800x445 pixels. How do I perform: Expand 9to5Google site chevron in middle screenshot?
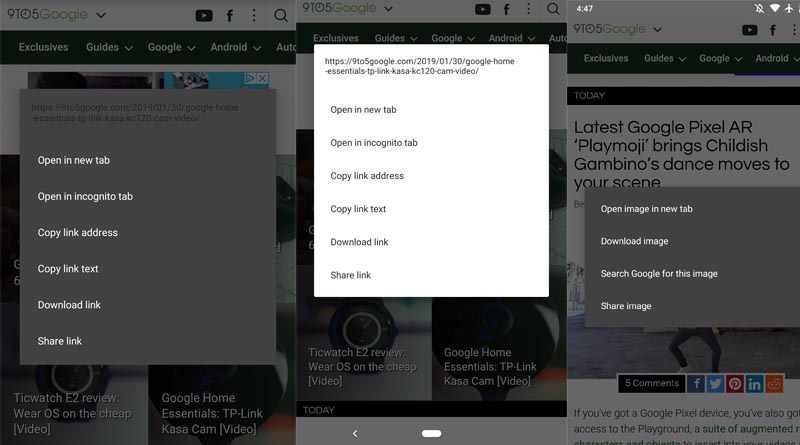tap(388, 9)
